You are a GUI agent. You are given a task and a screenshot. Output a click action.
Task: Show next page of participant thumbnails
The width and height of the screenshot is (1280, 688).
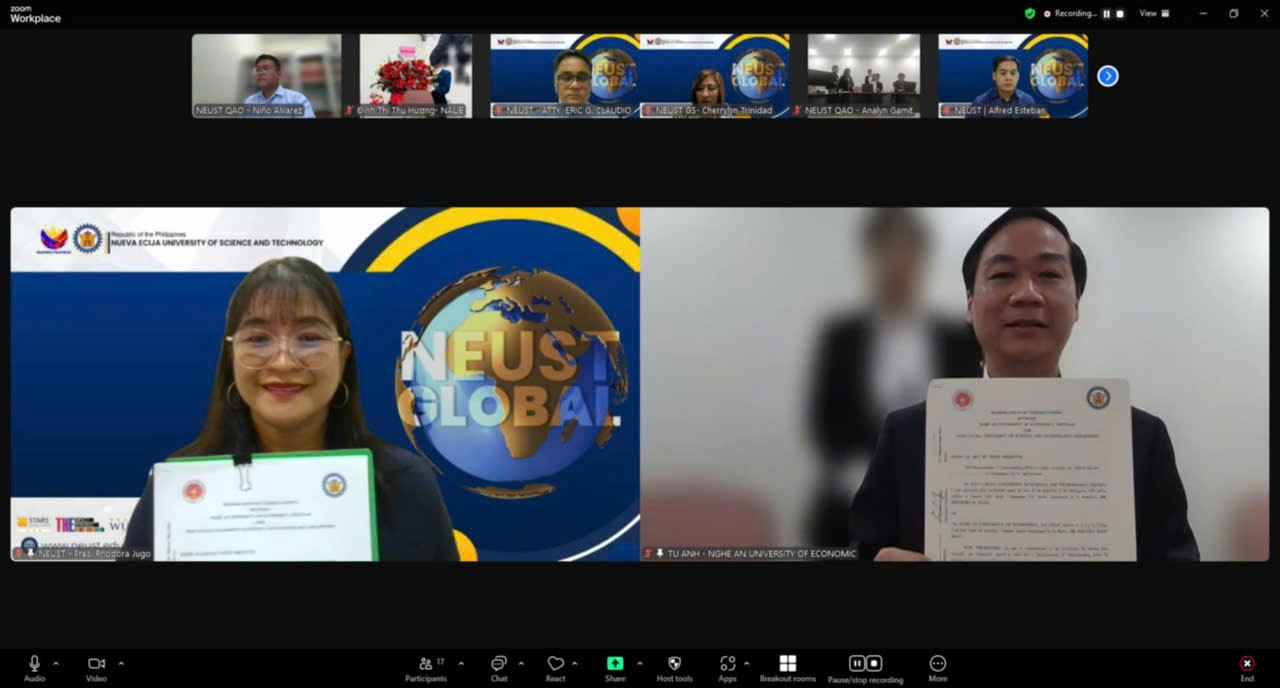tap(1108, 76)
